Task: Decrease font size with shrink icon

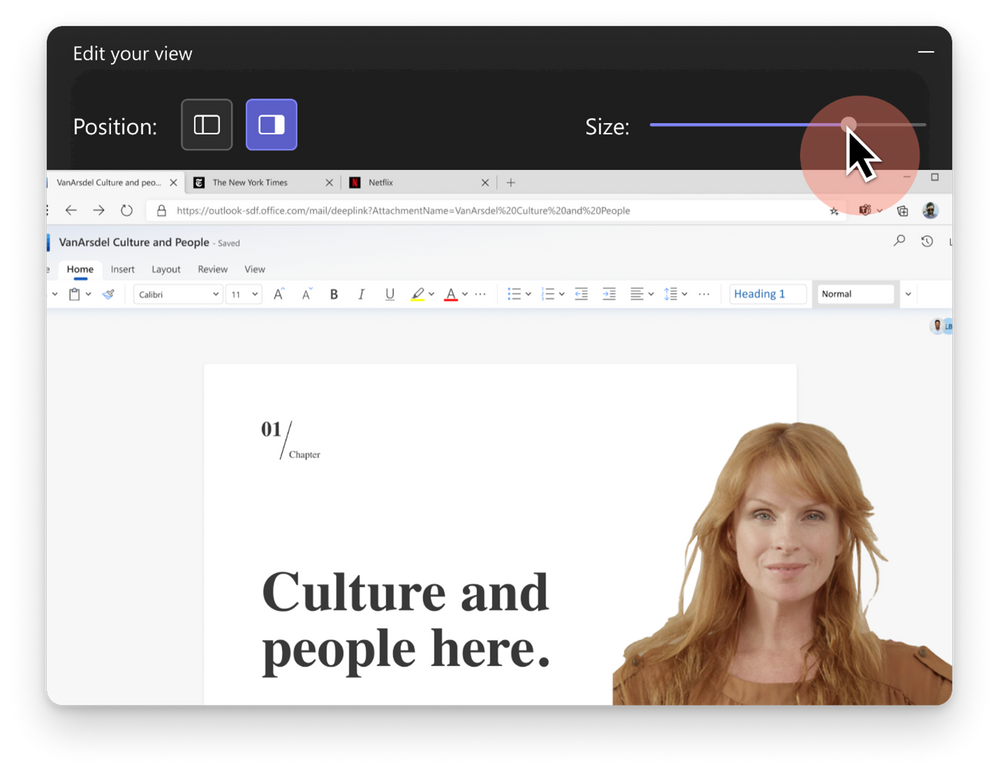Action: [307, 294]
